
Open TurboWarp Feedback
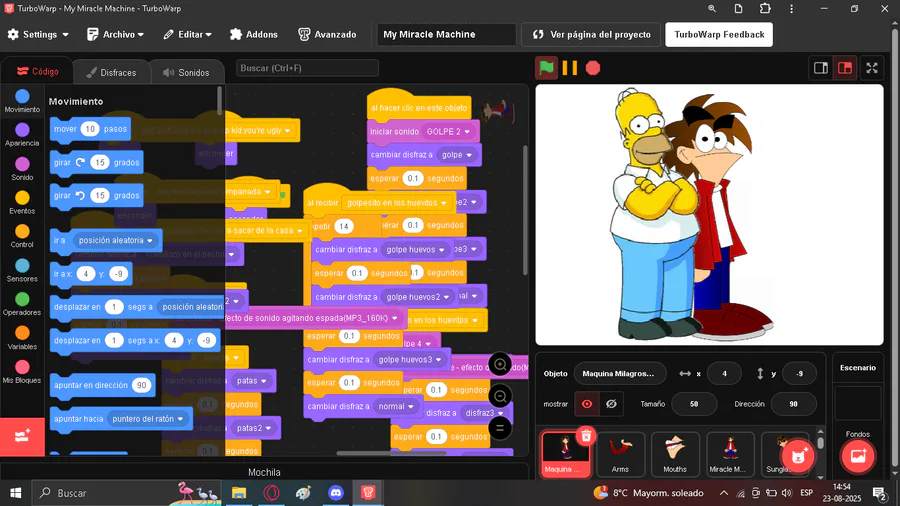[x=719, y=34]
